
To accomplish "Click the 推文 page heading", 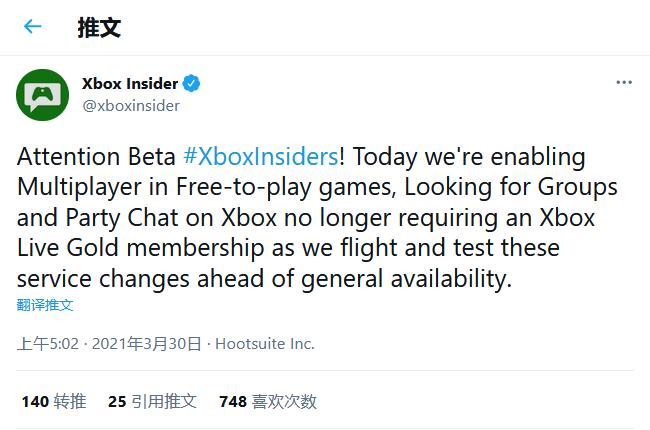I will pyautogui.click(x=99, y=27).
